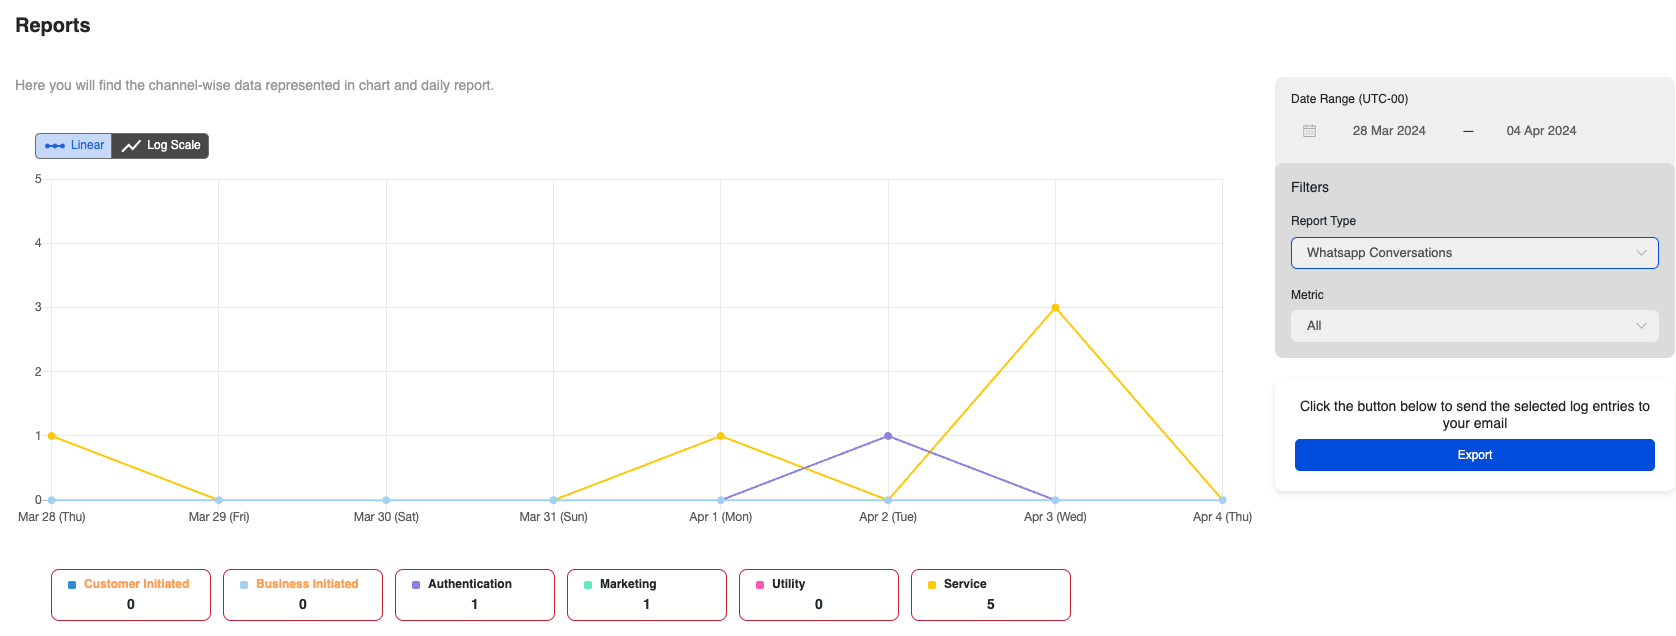Toggle the Customer Initiated legend series
Viewport: 1676px width, 636px height.
[x=131, y=595]
